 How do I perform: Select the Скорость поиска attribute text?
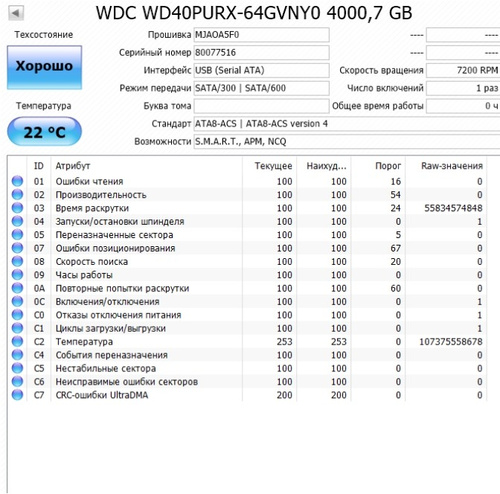(x=92, y=261)
